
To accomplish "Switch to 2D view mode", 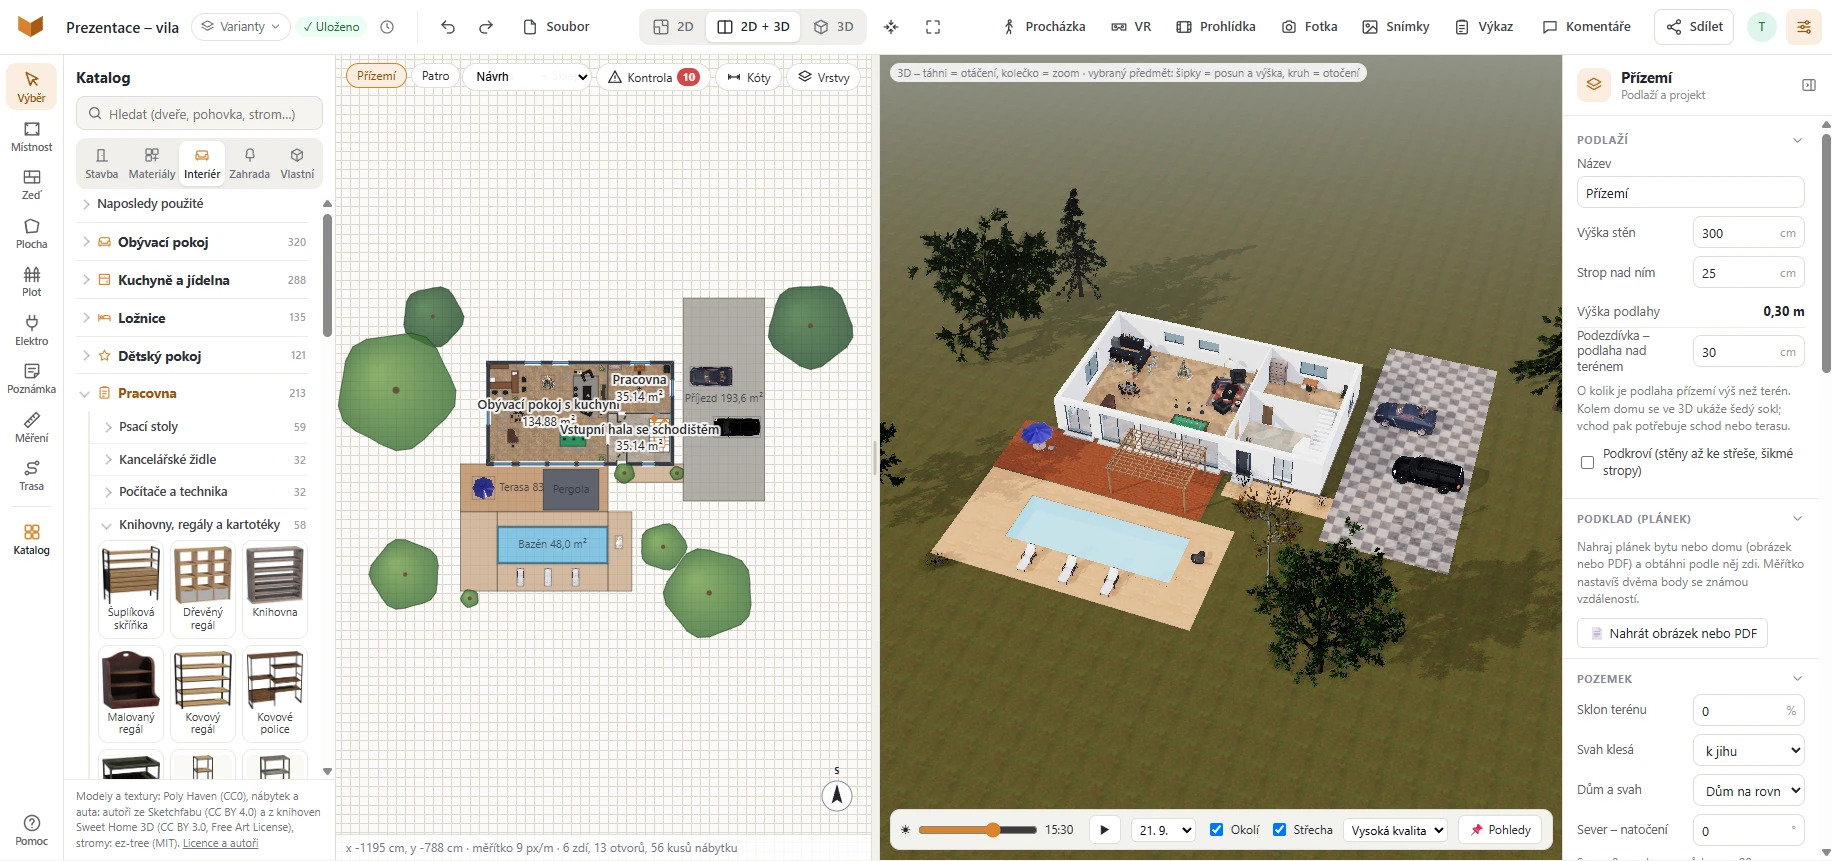I will coord(673,27).
